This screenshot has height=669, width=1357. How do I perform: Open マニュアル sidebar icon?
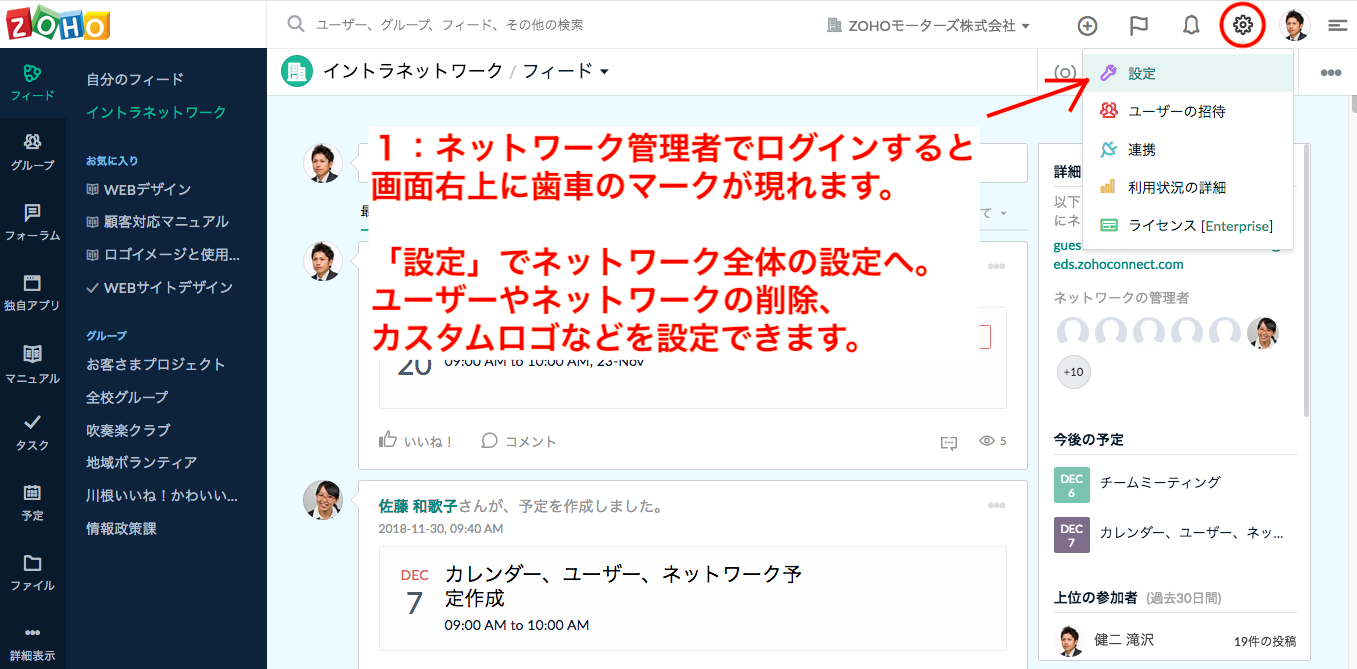(x=33, y=364)
